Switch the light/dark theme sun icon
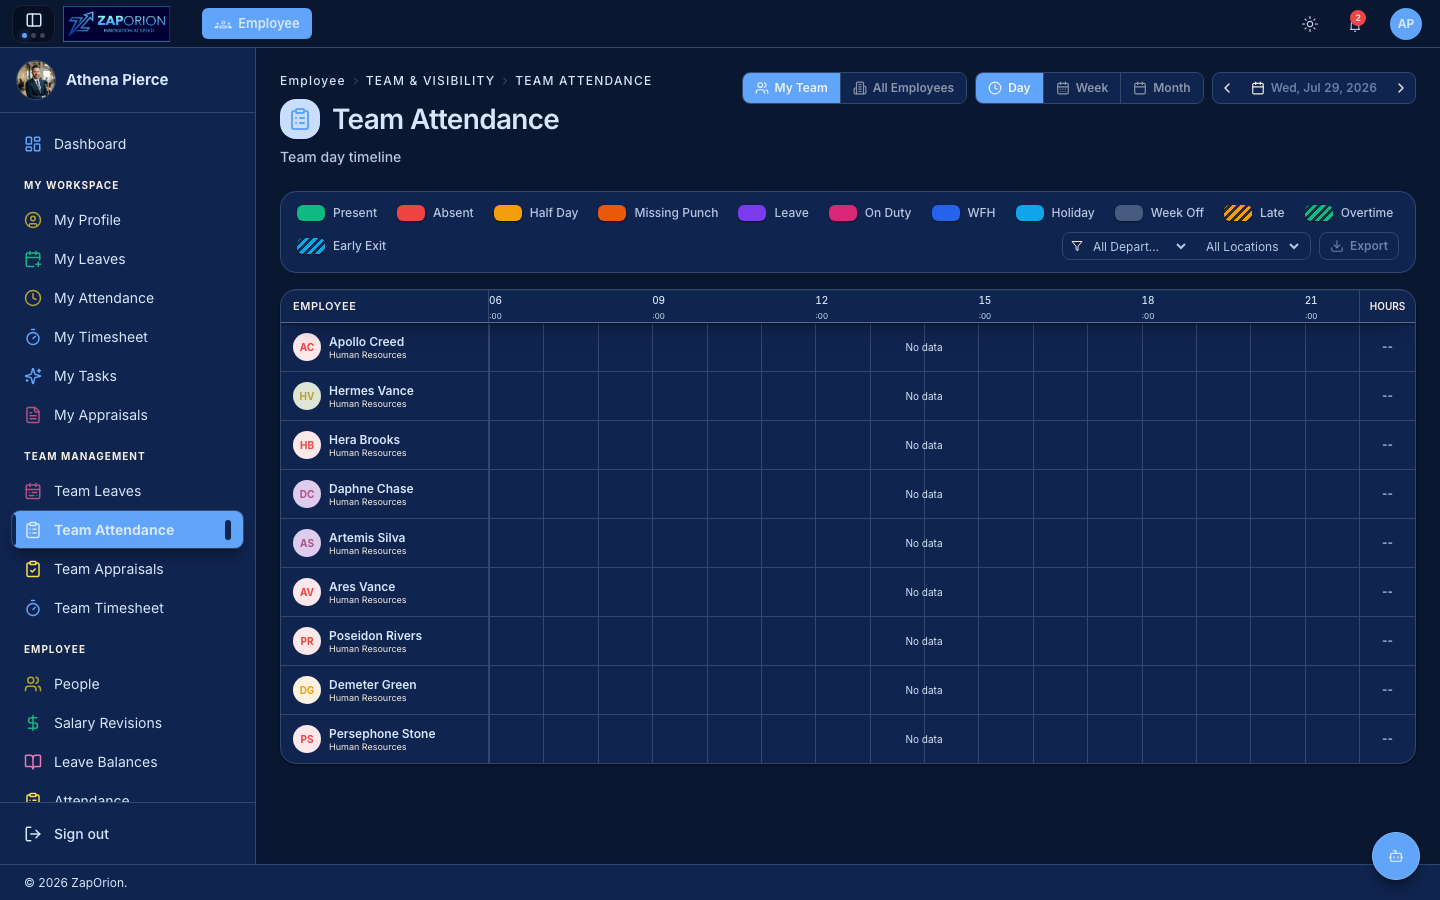Screen dimensions: 1440x900 point(1310,24)
